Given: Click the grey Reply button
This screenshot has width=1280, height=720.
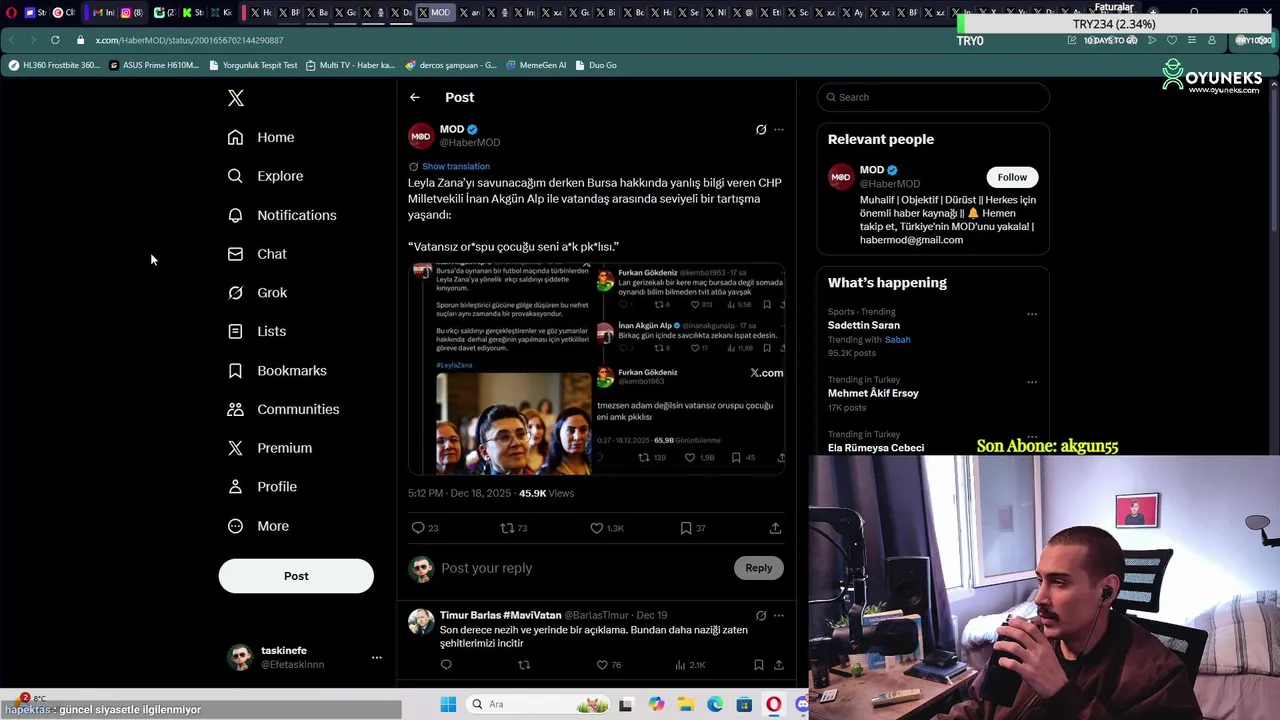Looking at the screenshot, I should coord(759,568).
